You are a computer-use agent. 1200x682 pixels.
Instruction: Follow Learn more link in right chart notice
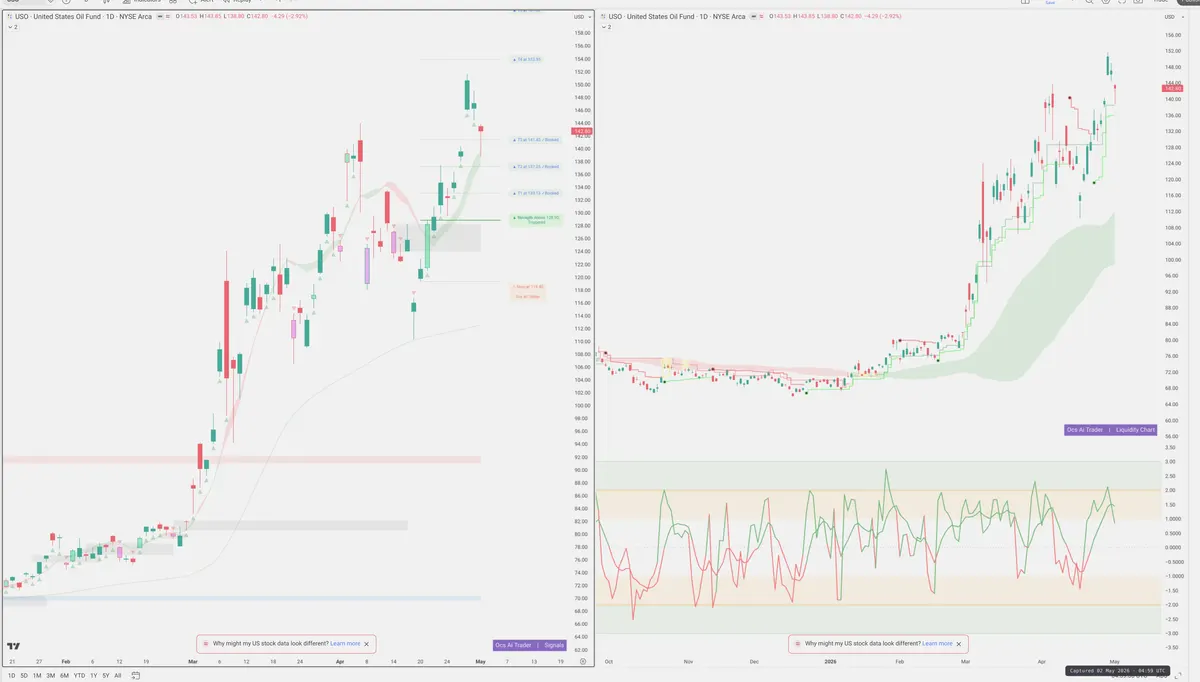pos(937,644)
